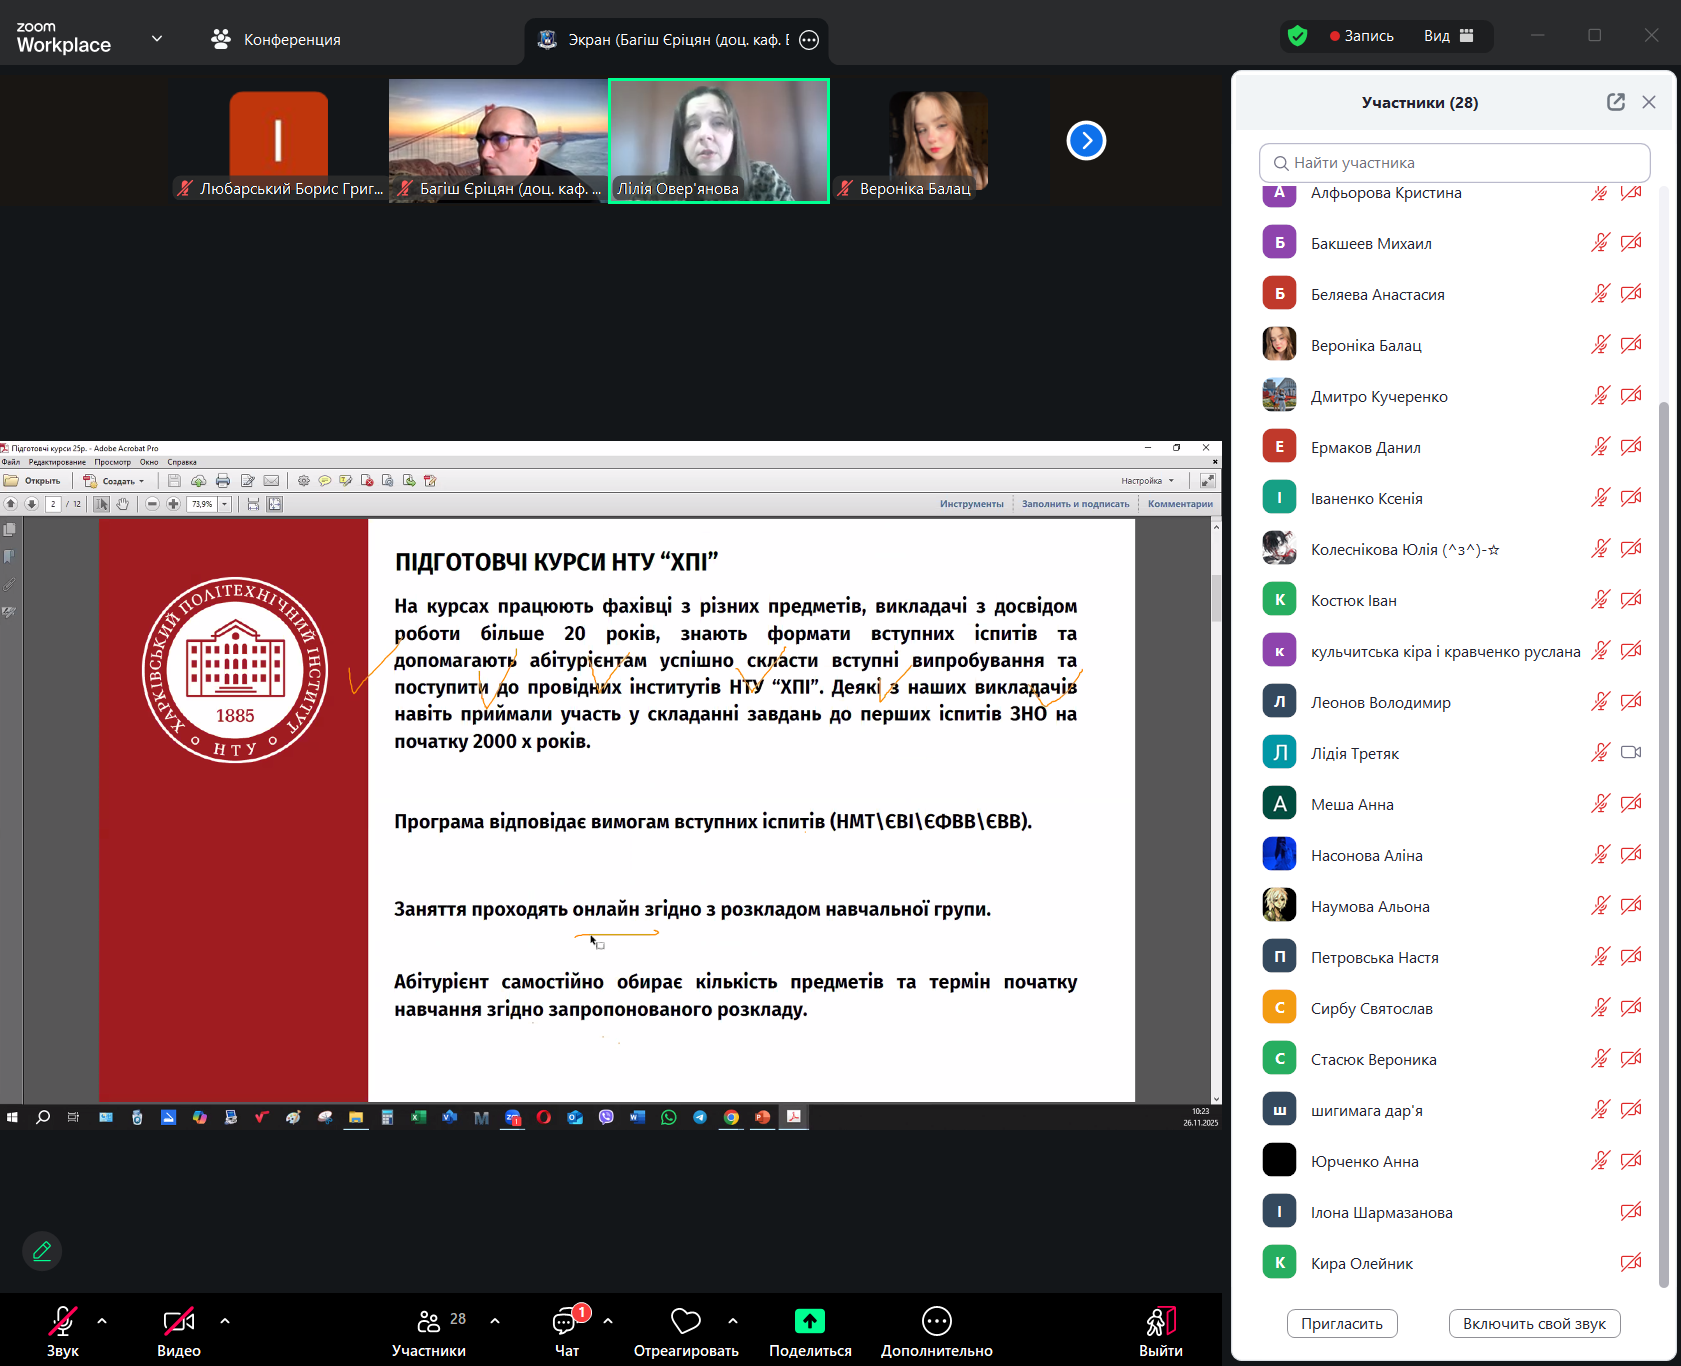The image size is (1681, 1366).
Task: Open the Просмотр menu
Action: (x=113, y=462)
